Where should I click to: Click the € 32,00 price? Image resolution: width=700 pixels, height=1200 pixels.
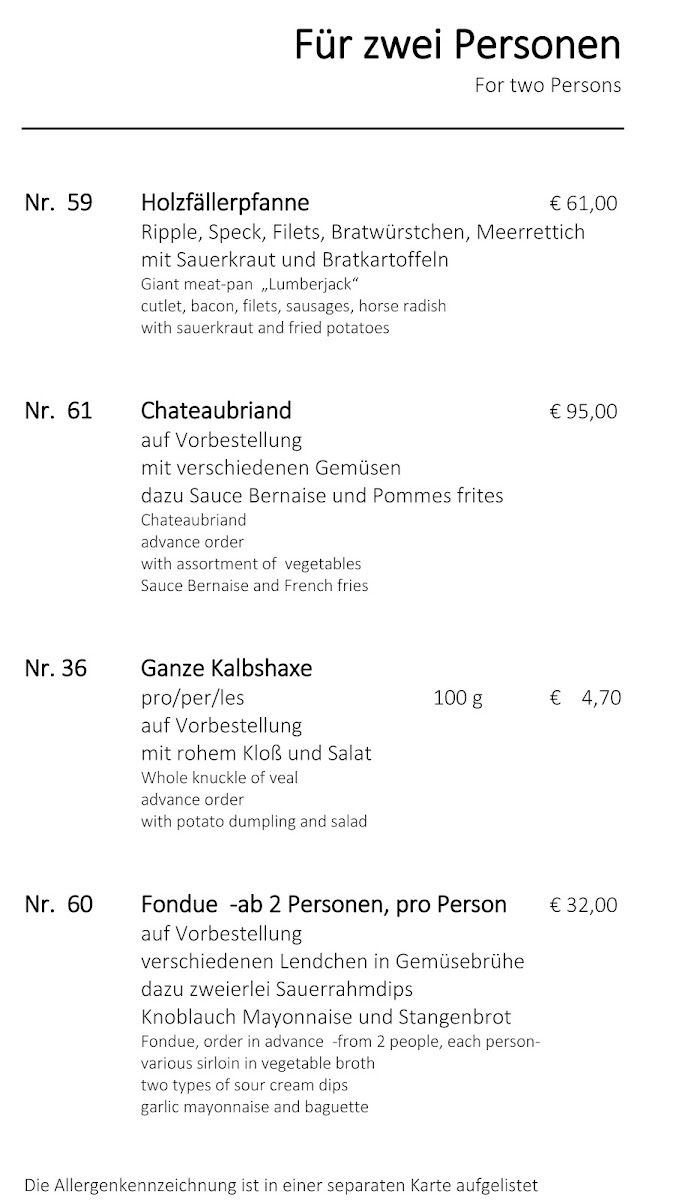click(x=584, y=906)
